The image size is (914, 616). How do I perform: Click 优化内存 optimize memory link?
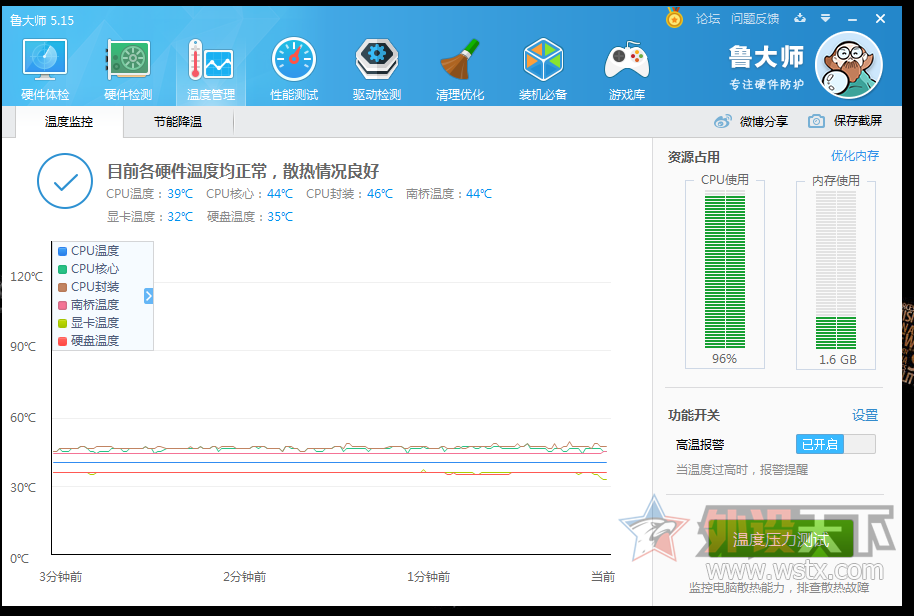(855, 156)
